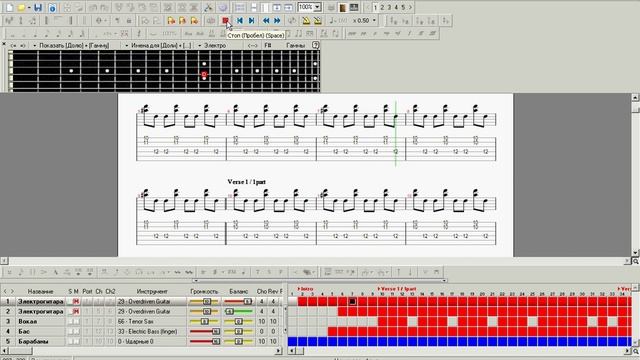Click the F# key button
The width and height of the screenshot is (640, 360).
coord(268,45)
